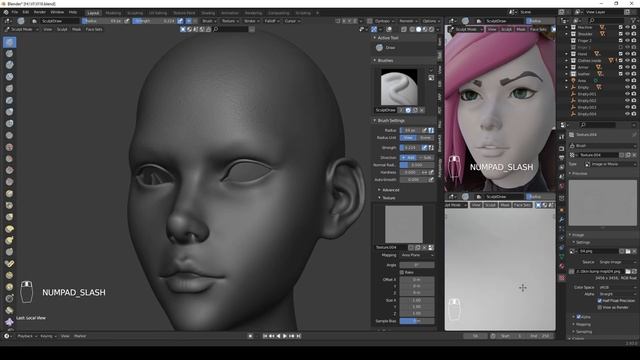The height and width of the screenshot is (360, 640).
Task: Open the Mask menu in main viewport header
Action: click(76, 29)
